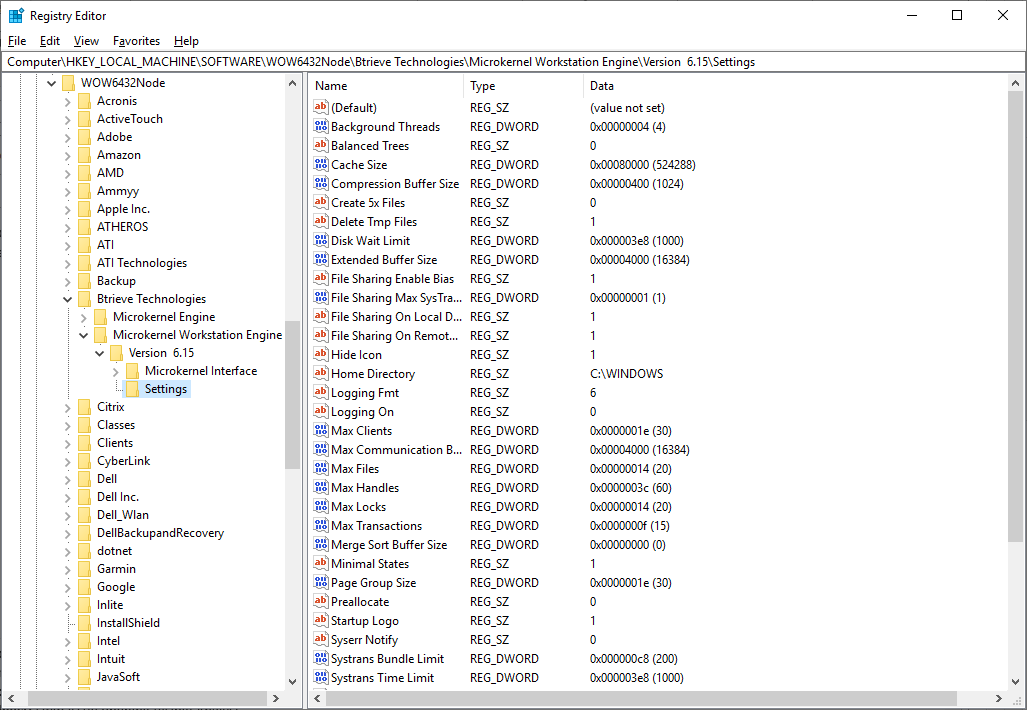The width and height of the screenshot is (1027, 710).
Task: Click the Startup Logo string value icon
Action: tap(320, 620)
